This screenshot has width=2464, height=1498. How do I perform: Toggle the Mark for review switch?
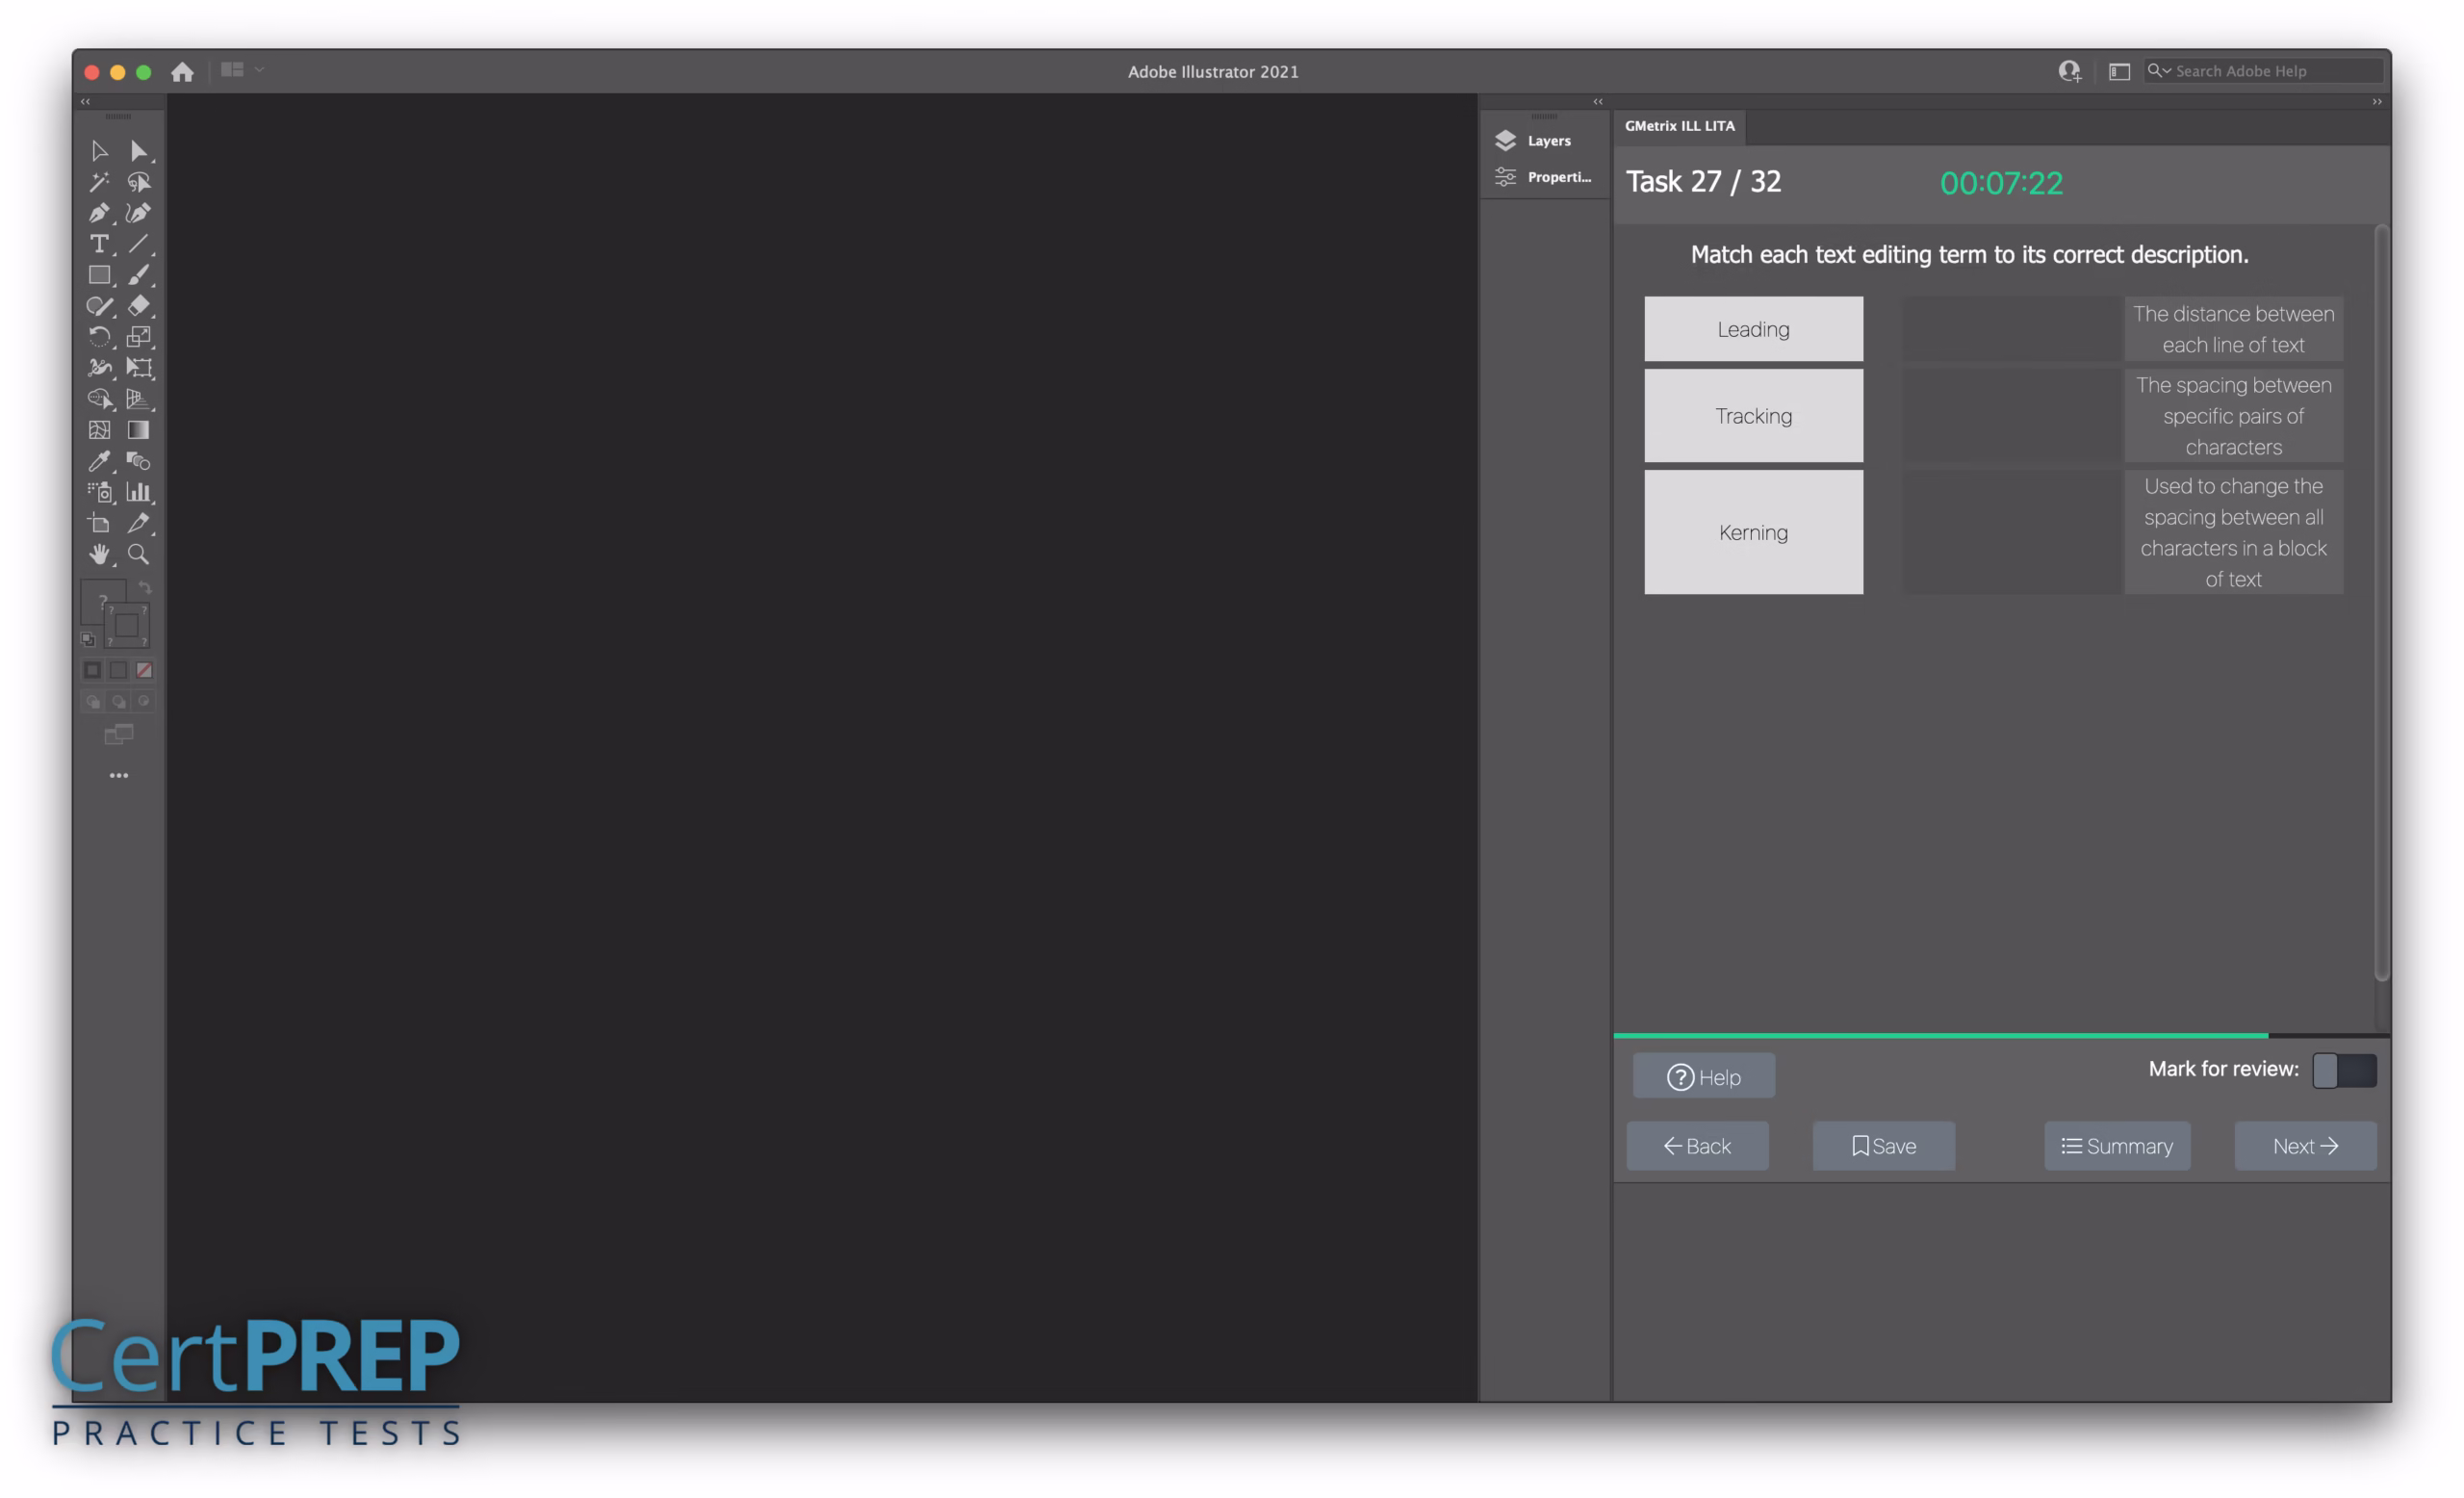click(2343, 1070)
